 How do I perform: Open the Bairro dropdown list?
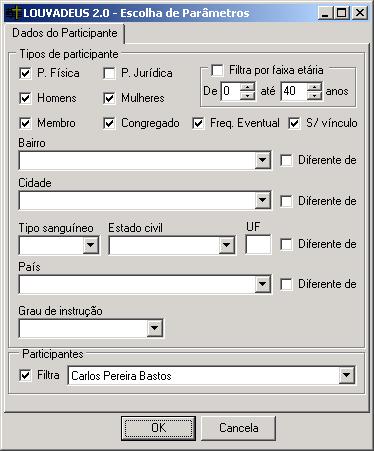click(262, 161)
